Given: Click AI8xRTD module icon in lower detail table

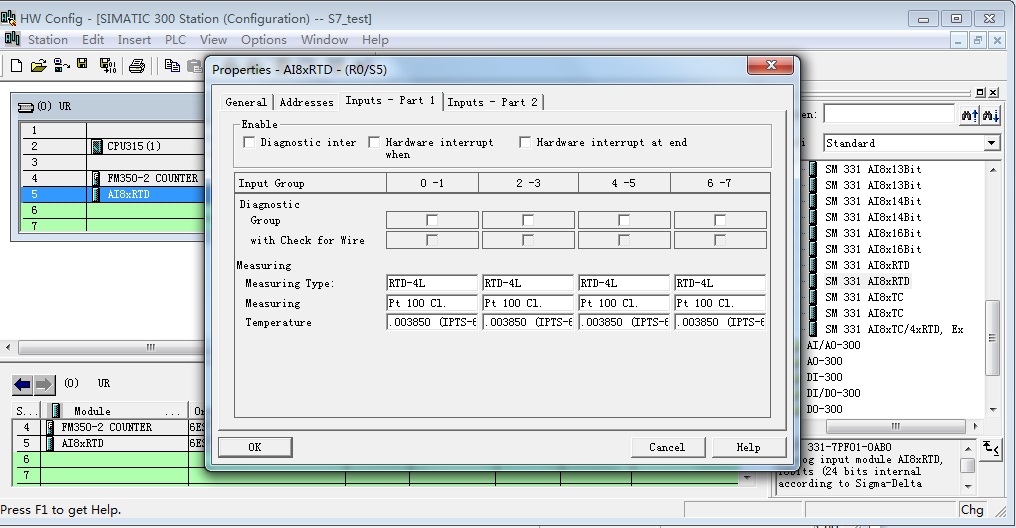Looking at the screenshot, I should [50, 444].
